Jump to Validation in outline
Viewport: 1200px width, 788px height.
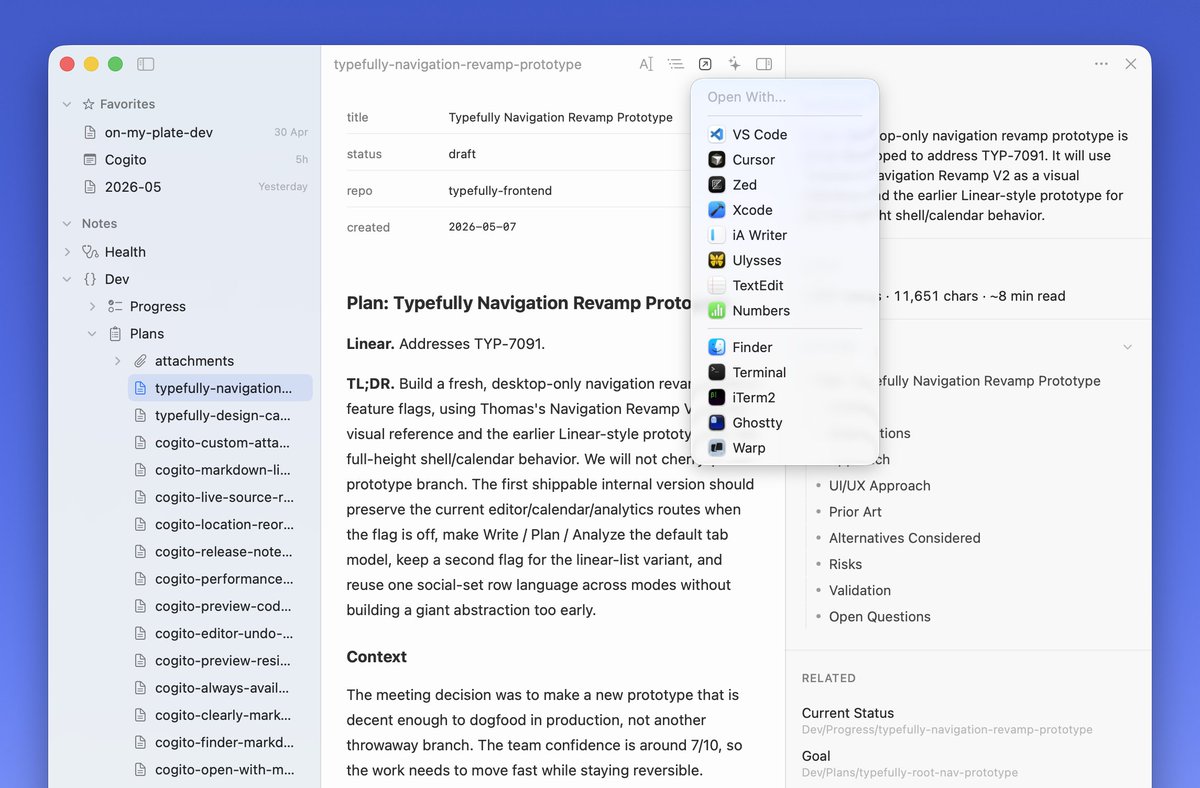[859, 590]
